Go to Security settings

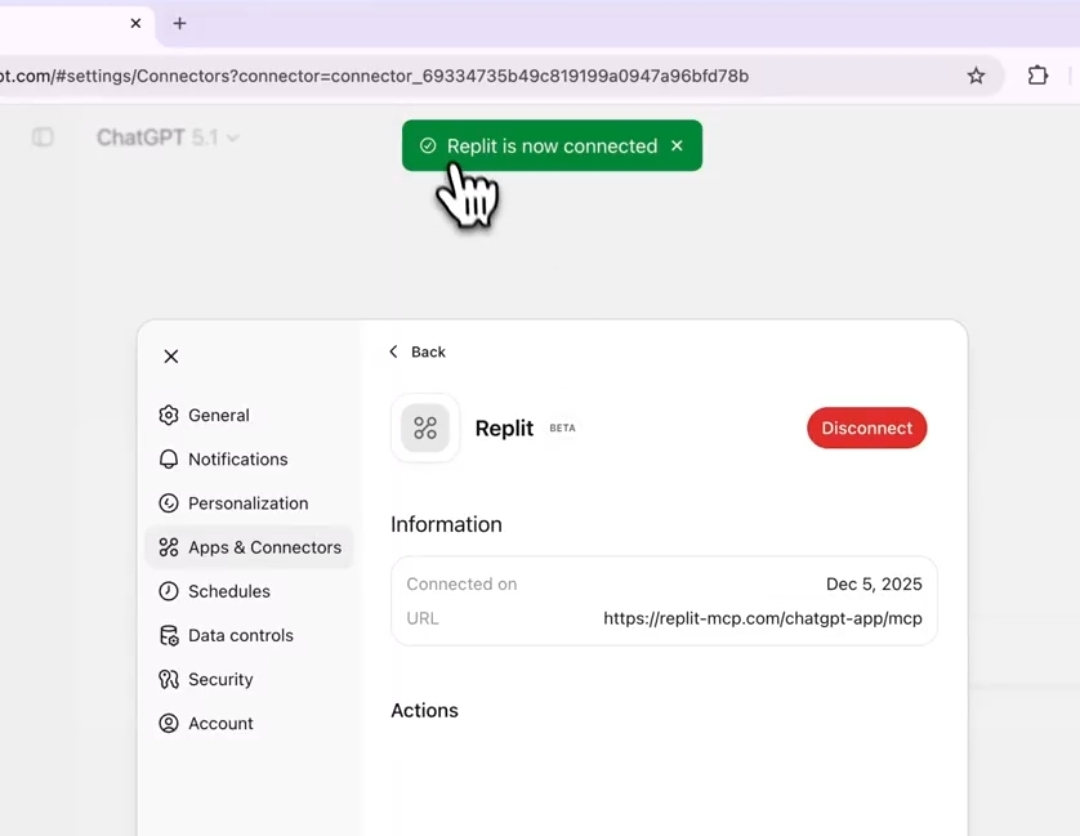[220, 679]
